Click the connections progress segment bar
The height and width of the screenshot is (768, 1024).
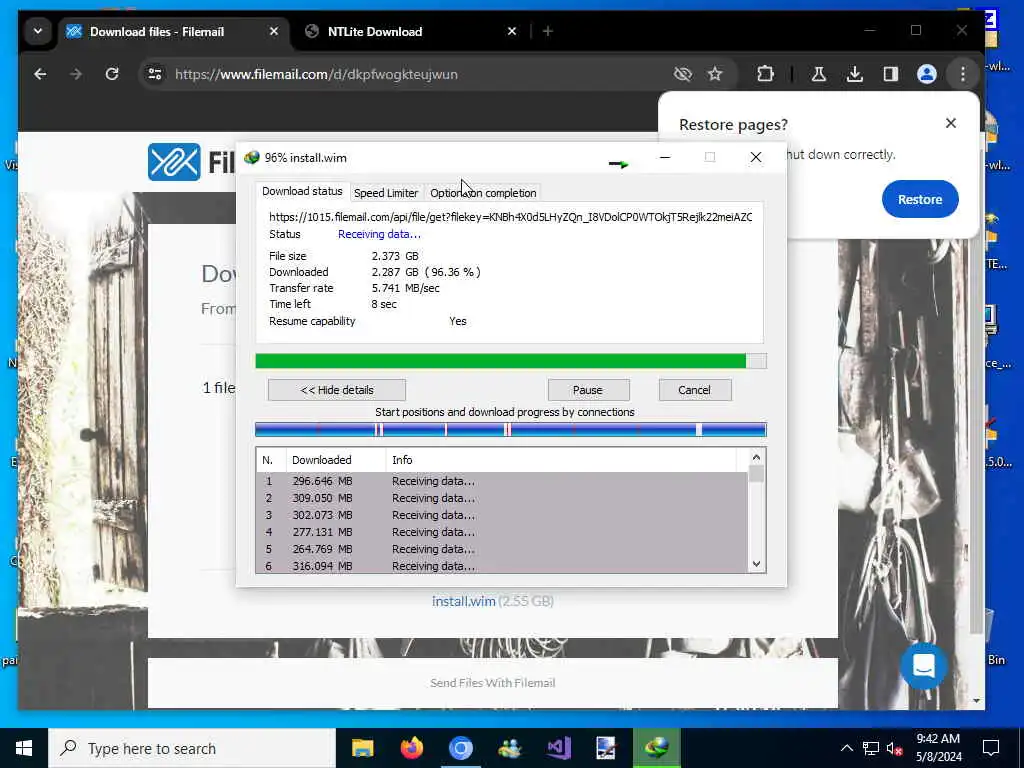tap(511, 429)
